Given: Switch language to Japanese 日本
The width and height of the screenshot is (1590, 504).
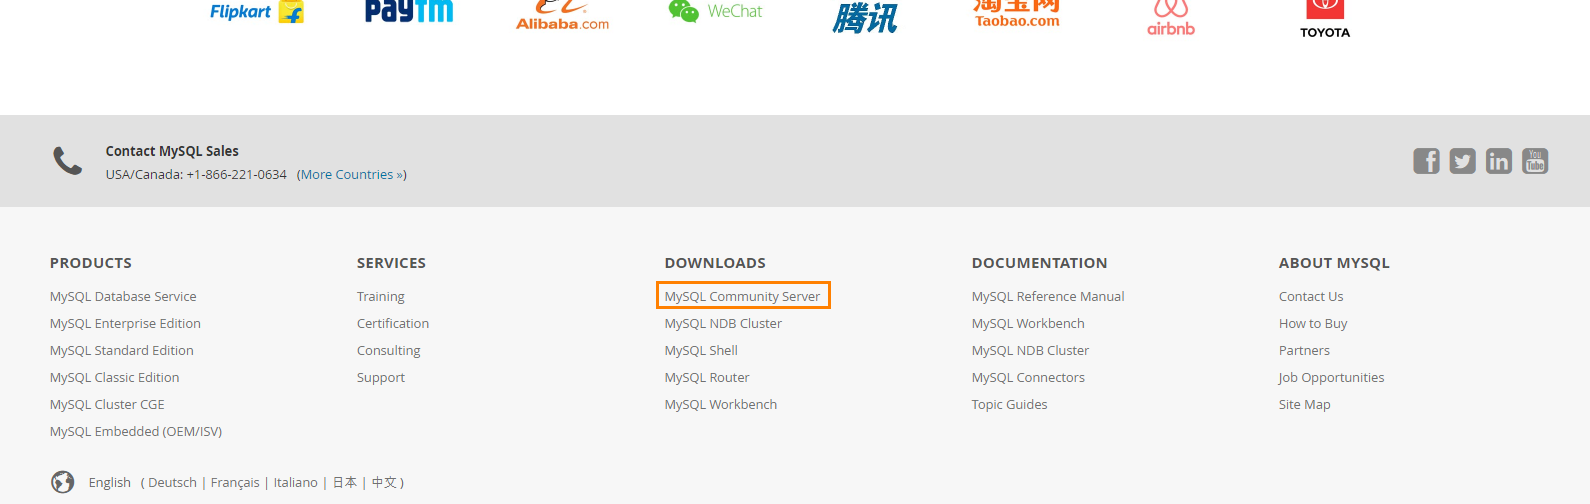Looking at the screenshot, I should [345, 482].
